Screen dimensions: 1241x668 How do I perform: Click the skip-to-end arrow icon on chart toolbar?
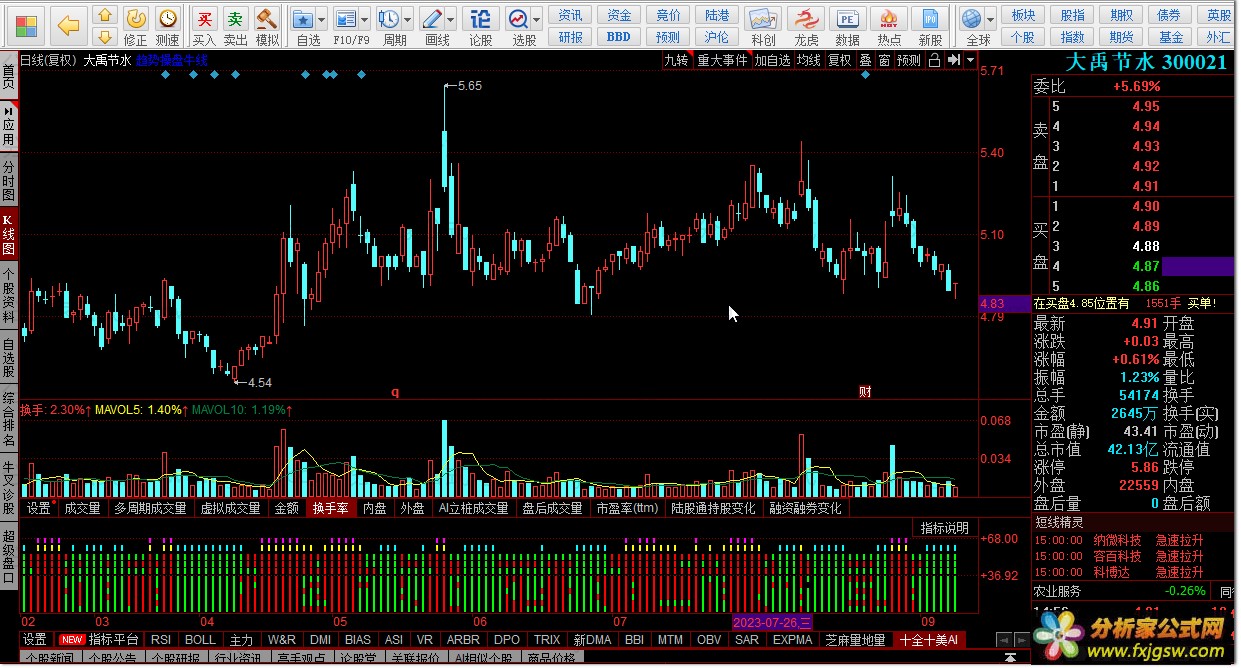953,60
